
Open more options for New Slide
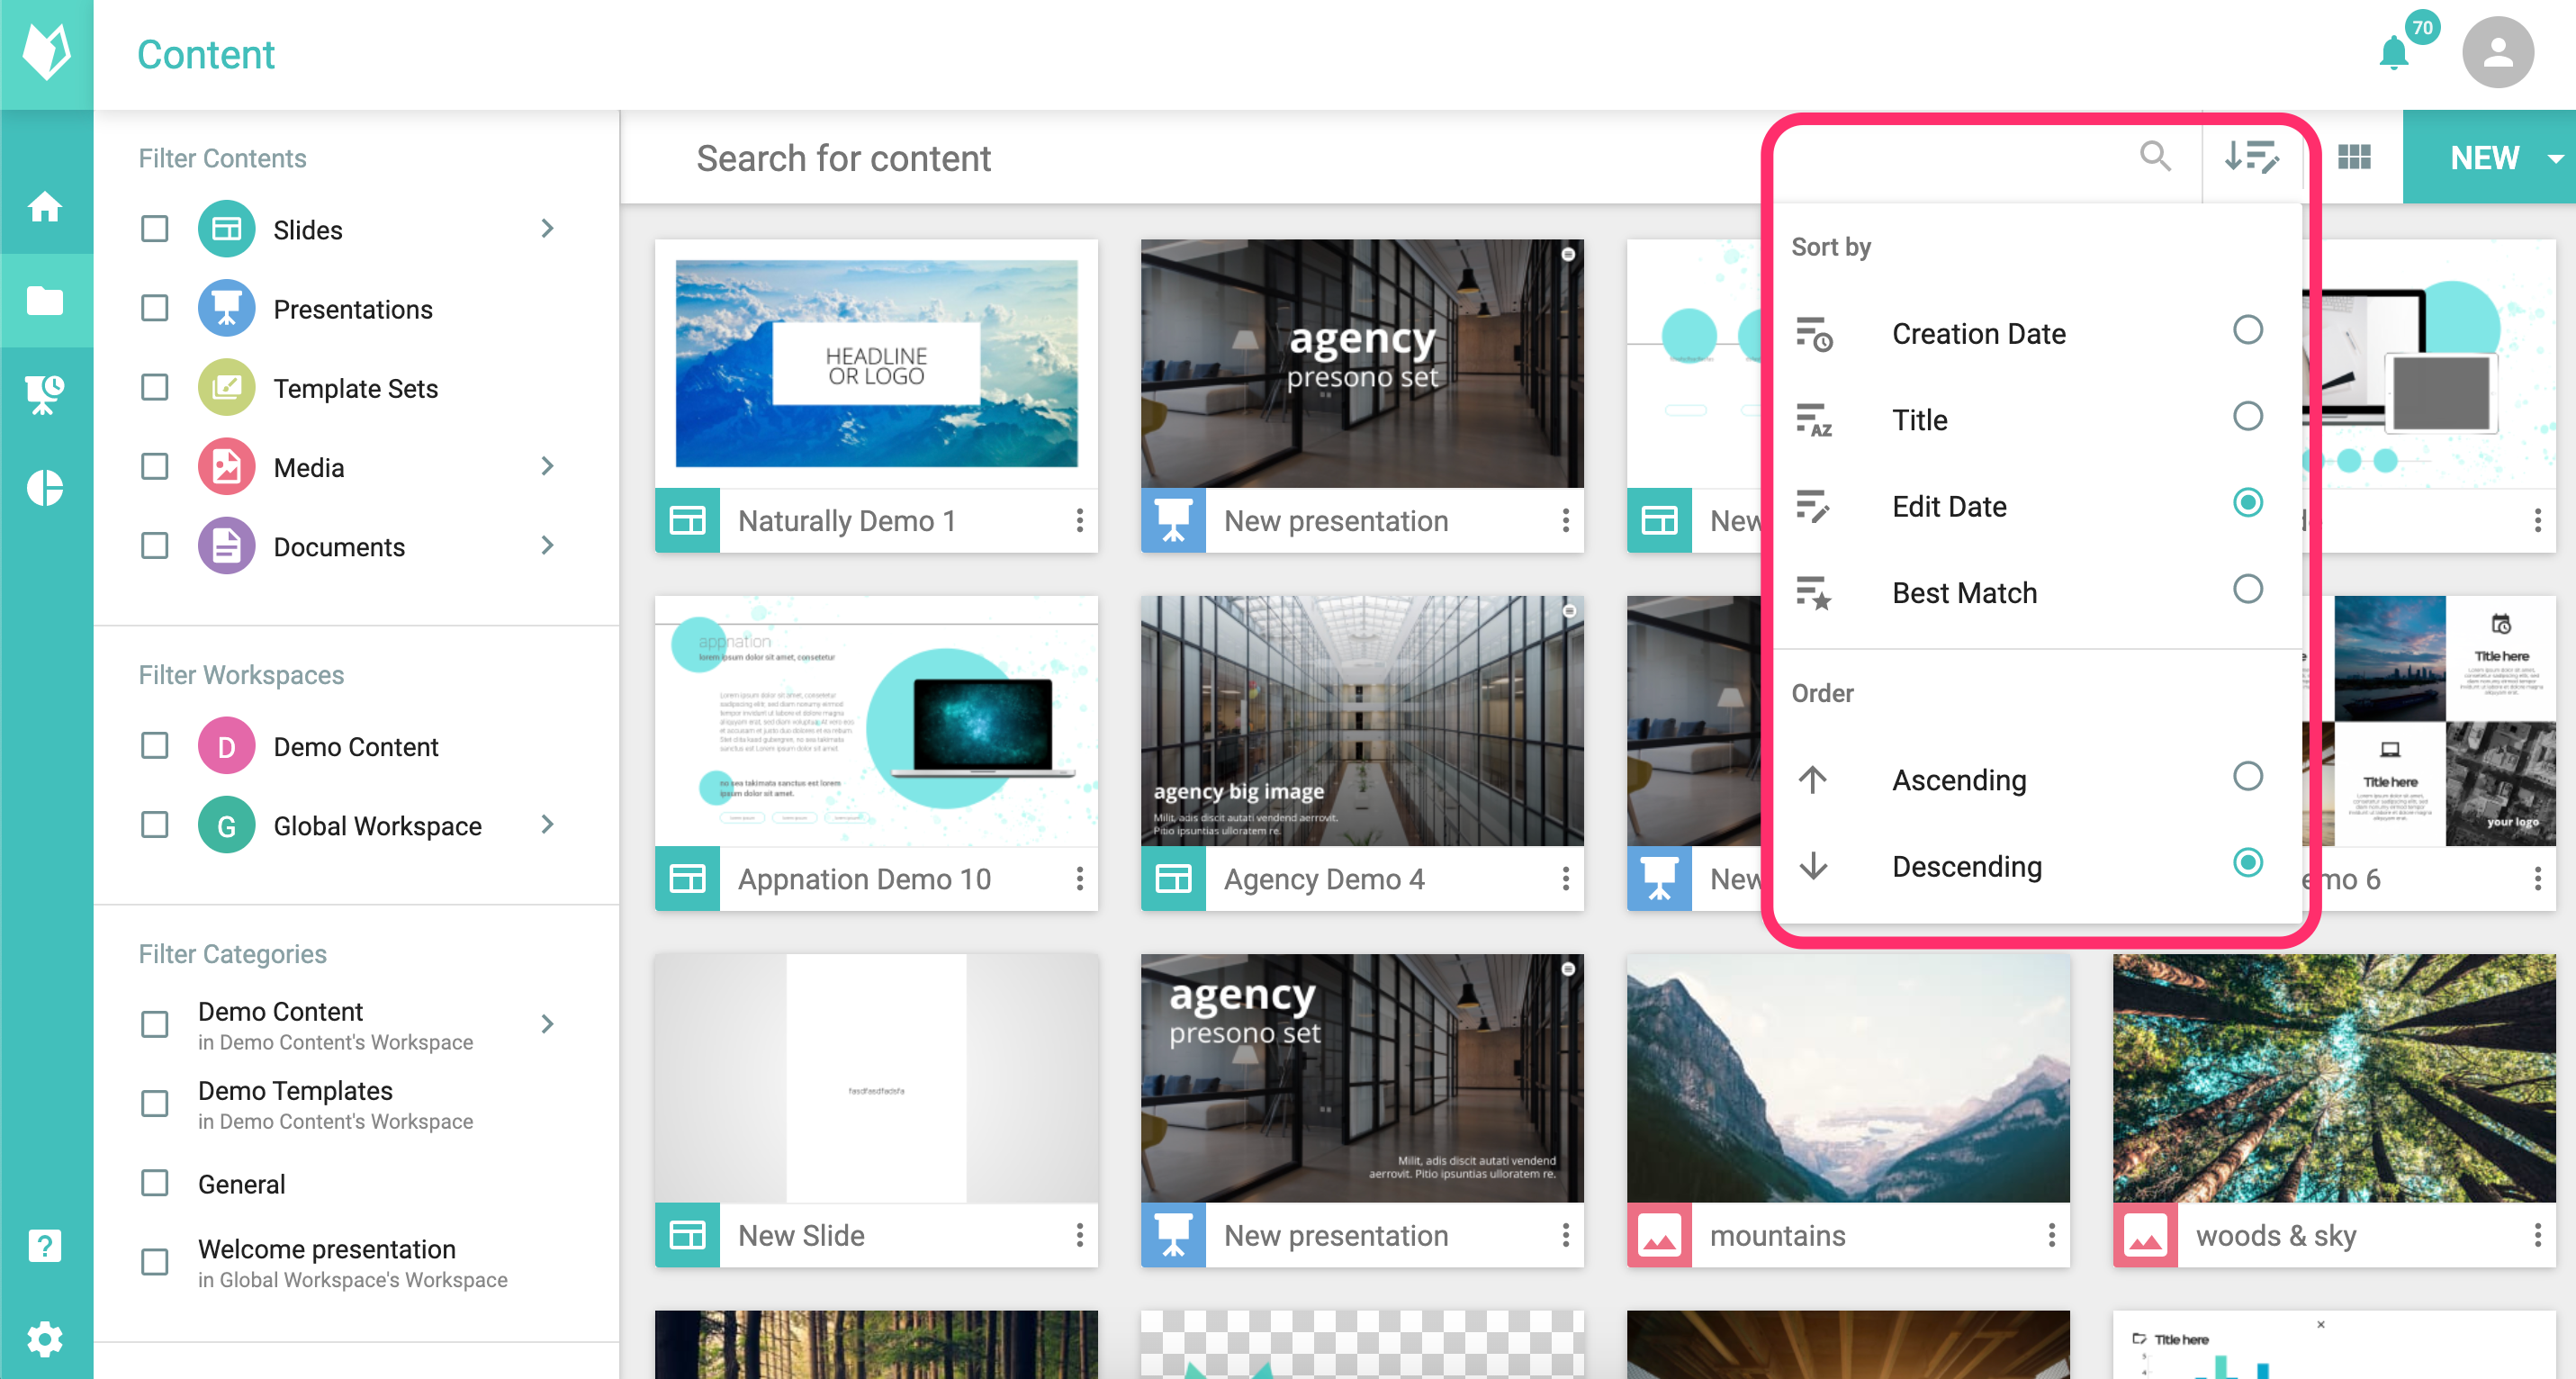click(x=1080, y=1235)
